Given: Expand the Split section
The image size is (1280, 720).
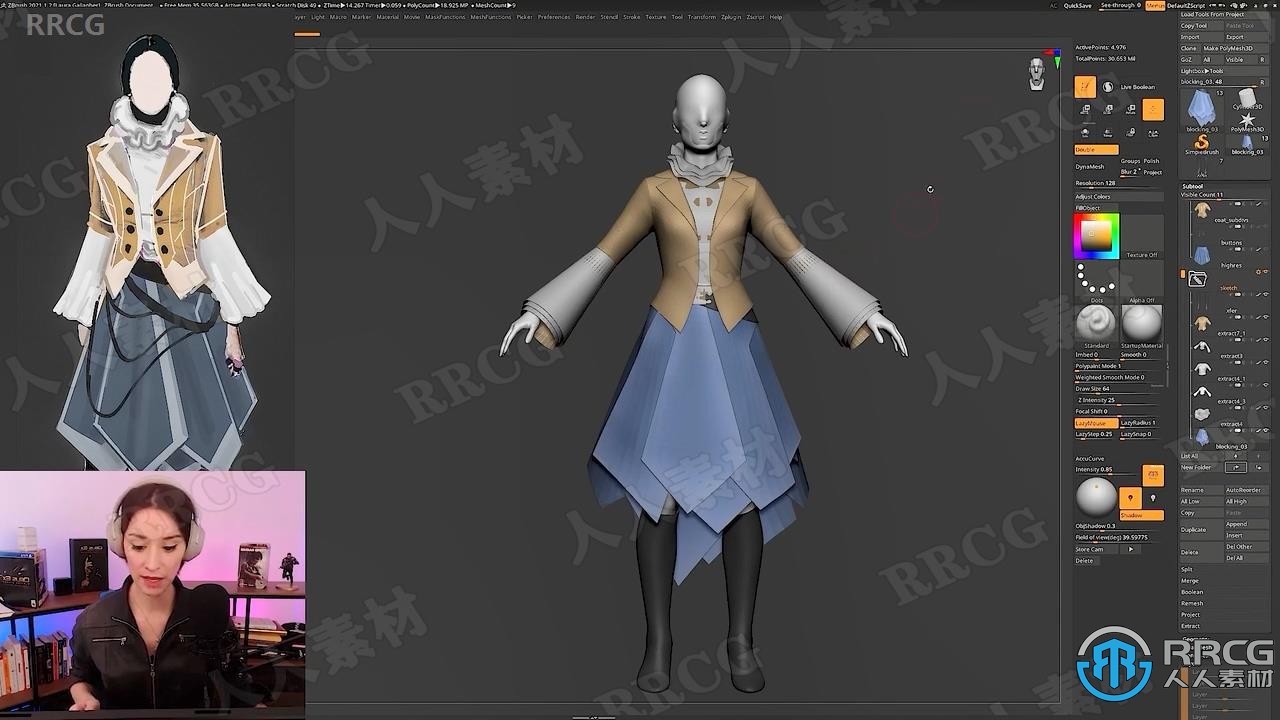Looking at the screenshot, I should tap(1187, 569).
